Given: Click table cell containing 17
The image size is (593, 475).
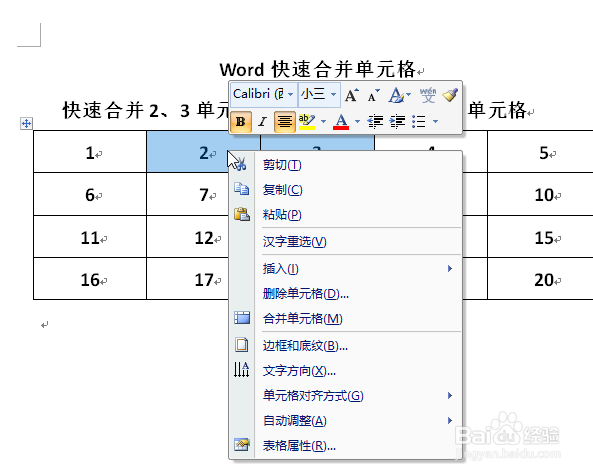Looking at the screenshot, I should coord(187,279).
